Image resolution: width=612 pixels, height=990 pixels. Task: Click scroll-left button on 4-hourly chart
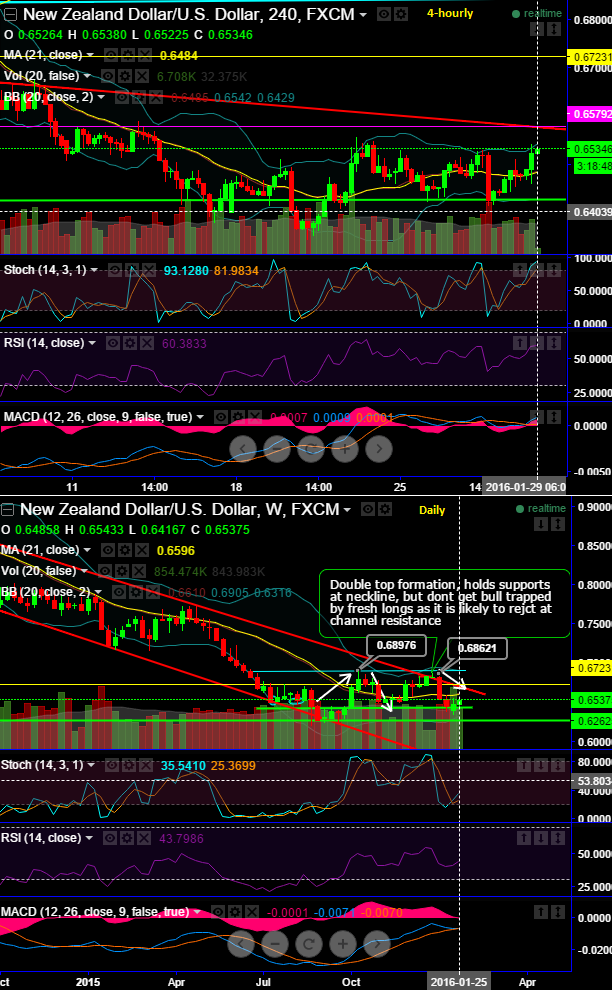[243, 448]
